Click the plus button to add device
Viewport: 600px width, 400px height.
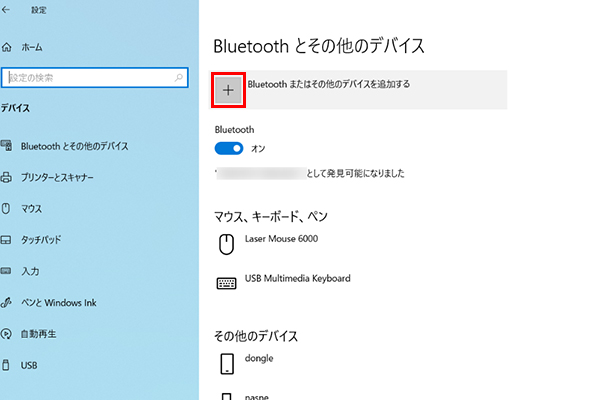coord(228,90)
